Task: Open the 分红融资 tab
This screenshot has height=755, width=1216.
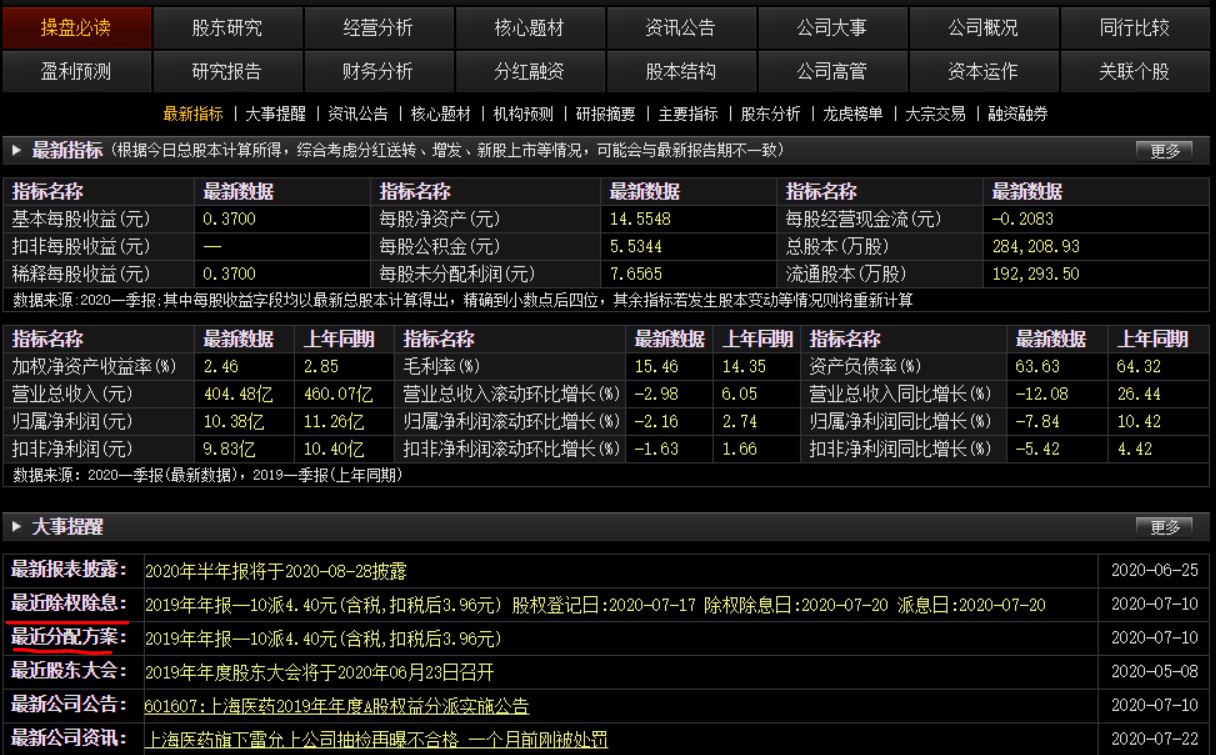Action: [x=530, y=70]
